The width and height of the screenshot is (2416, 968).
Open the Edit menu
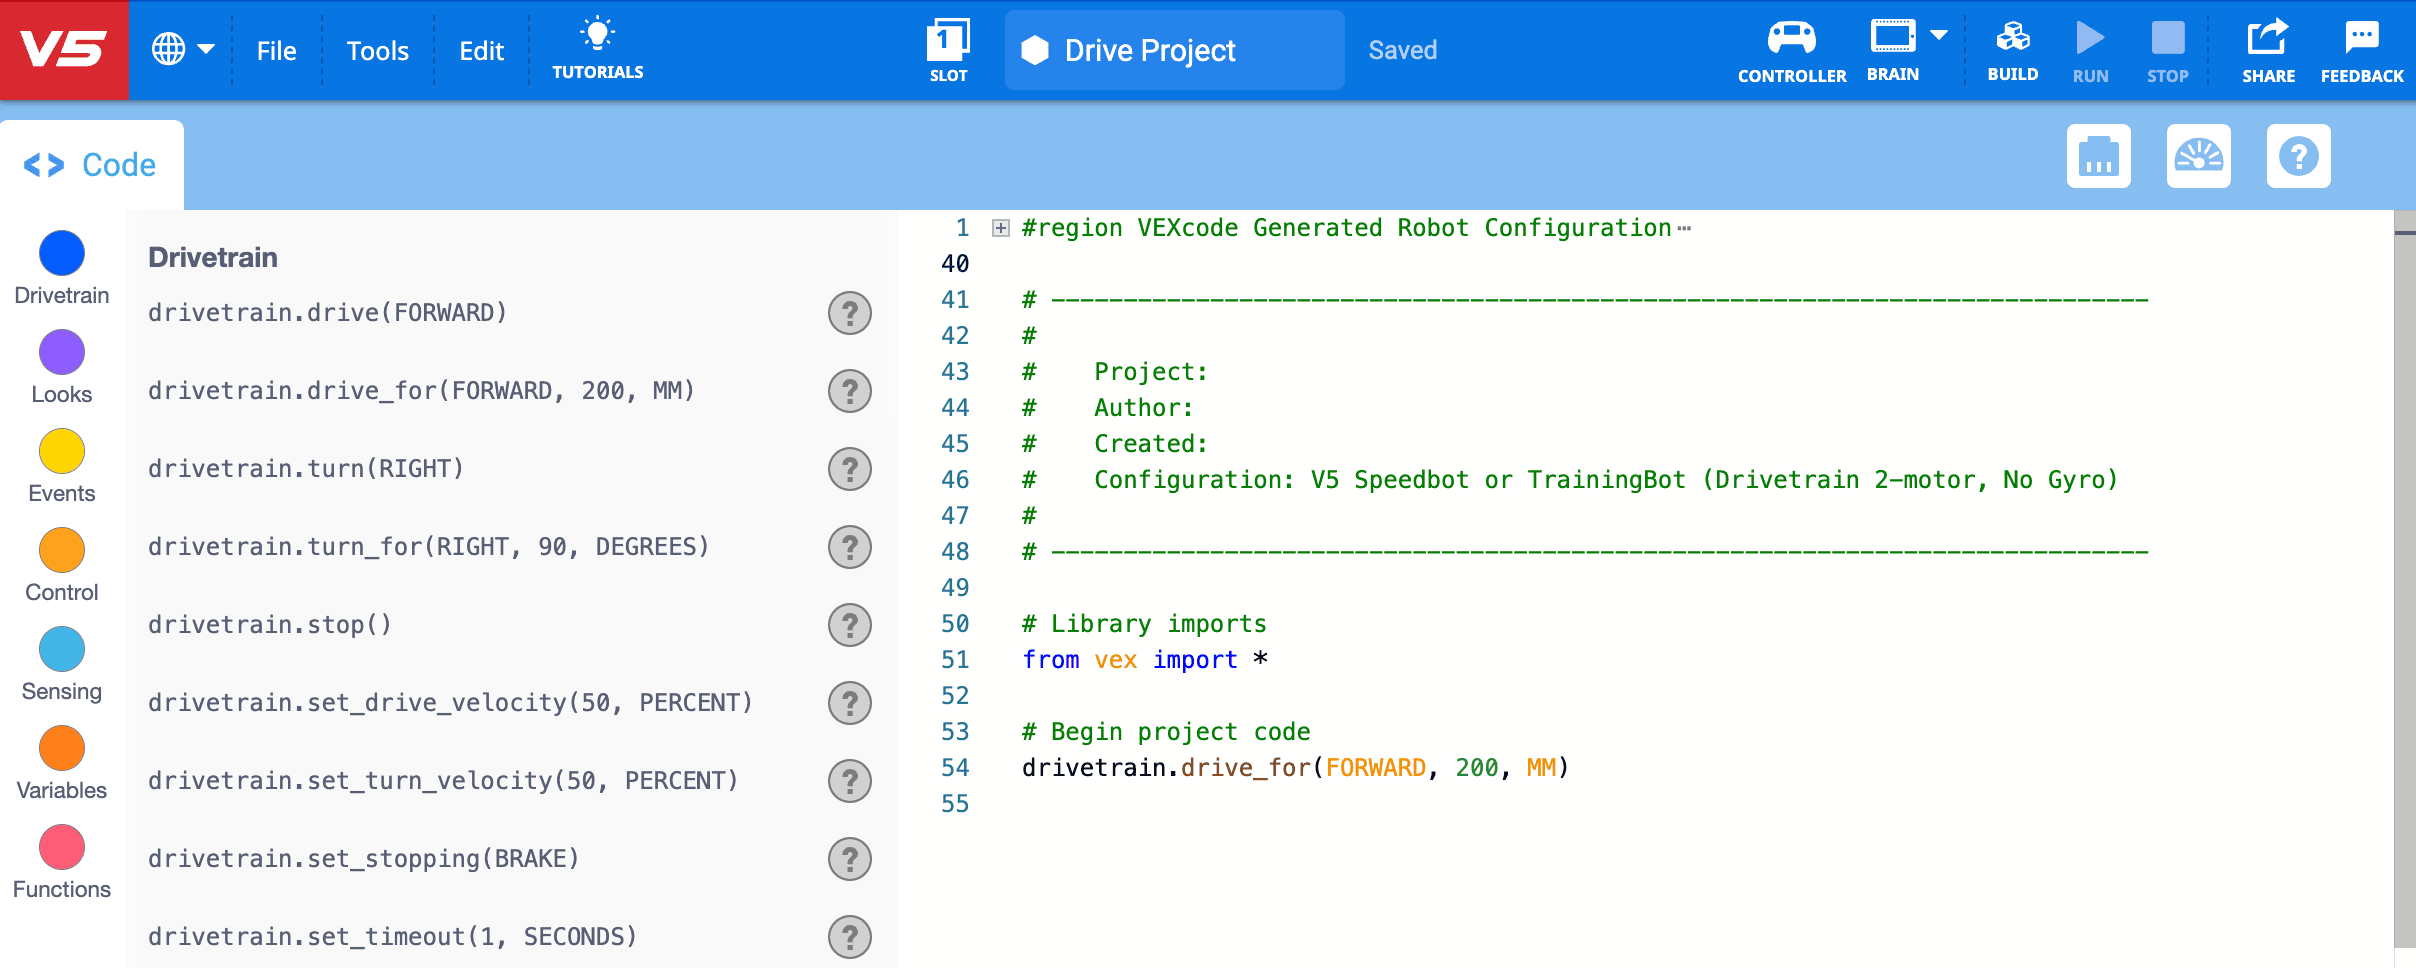[481, 50]
